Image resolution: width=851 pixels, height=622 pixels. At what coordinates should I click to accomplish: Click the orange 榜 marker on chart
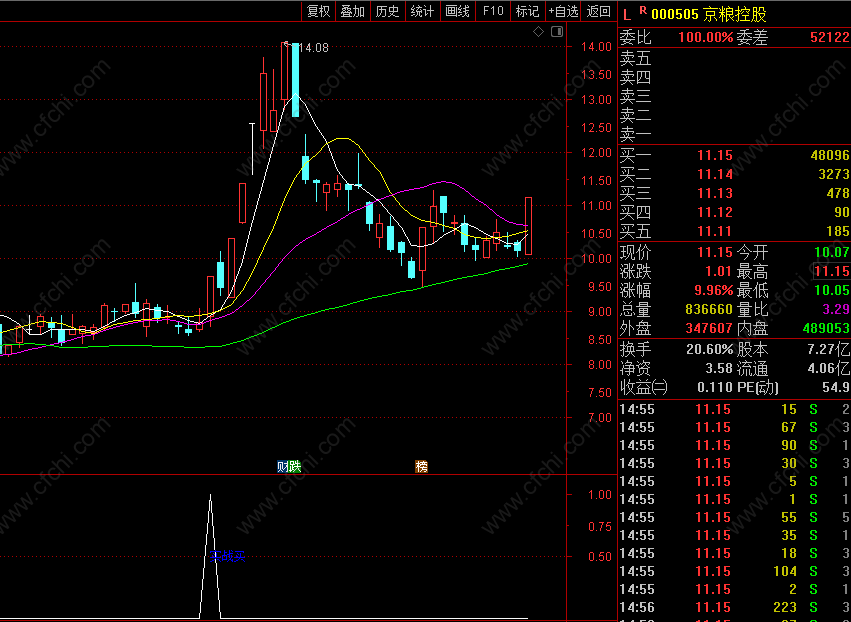click(x=422, y=466)
